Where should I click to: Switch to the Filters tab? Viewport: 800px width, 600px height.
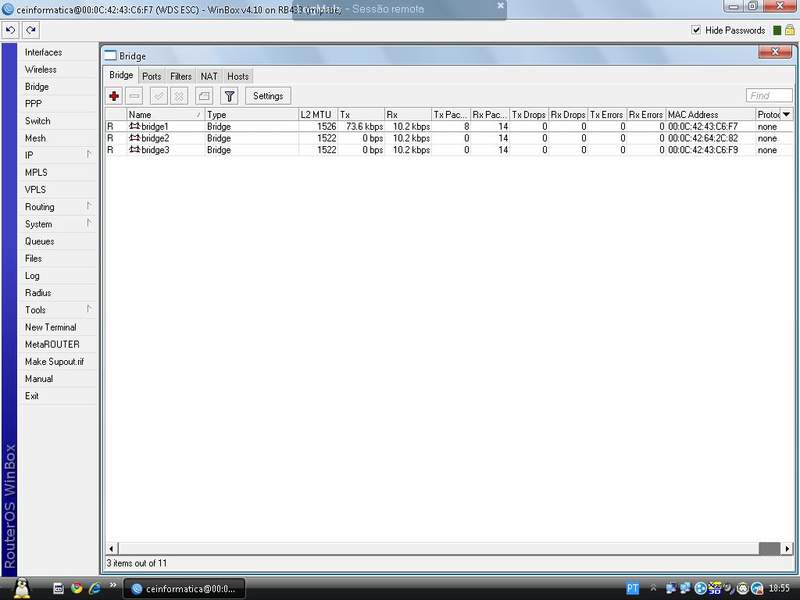tap(181, 76)
